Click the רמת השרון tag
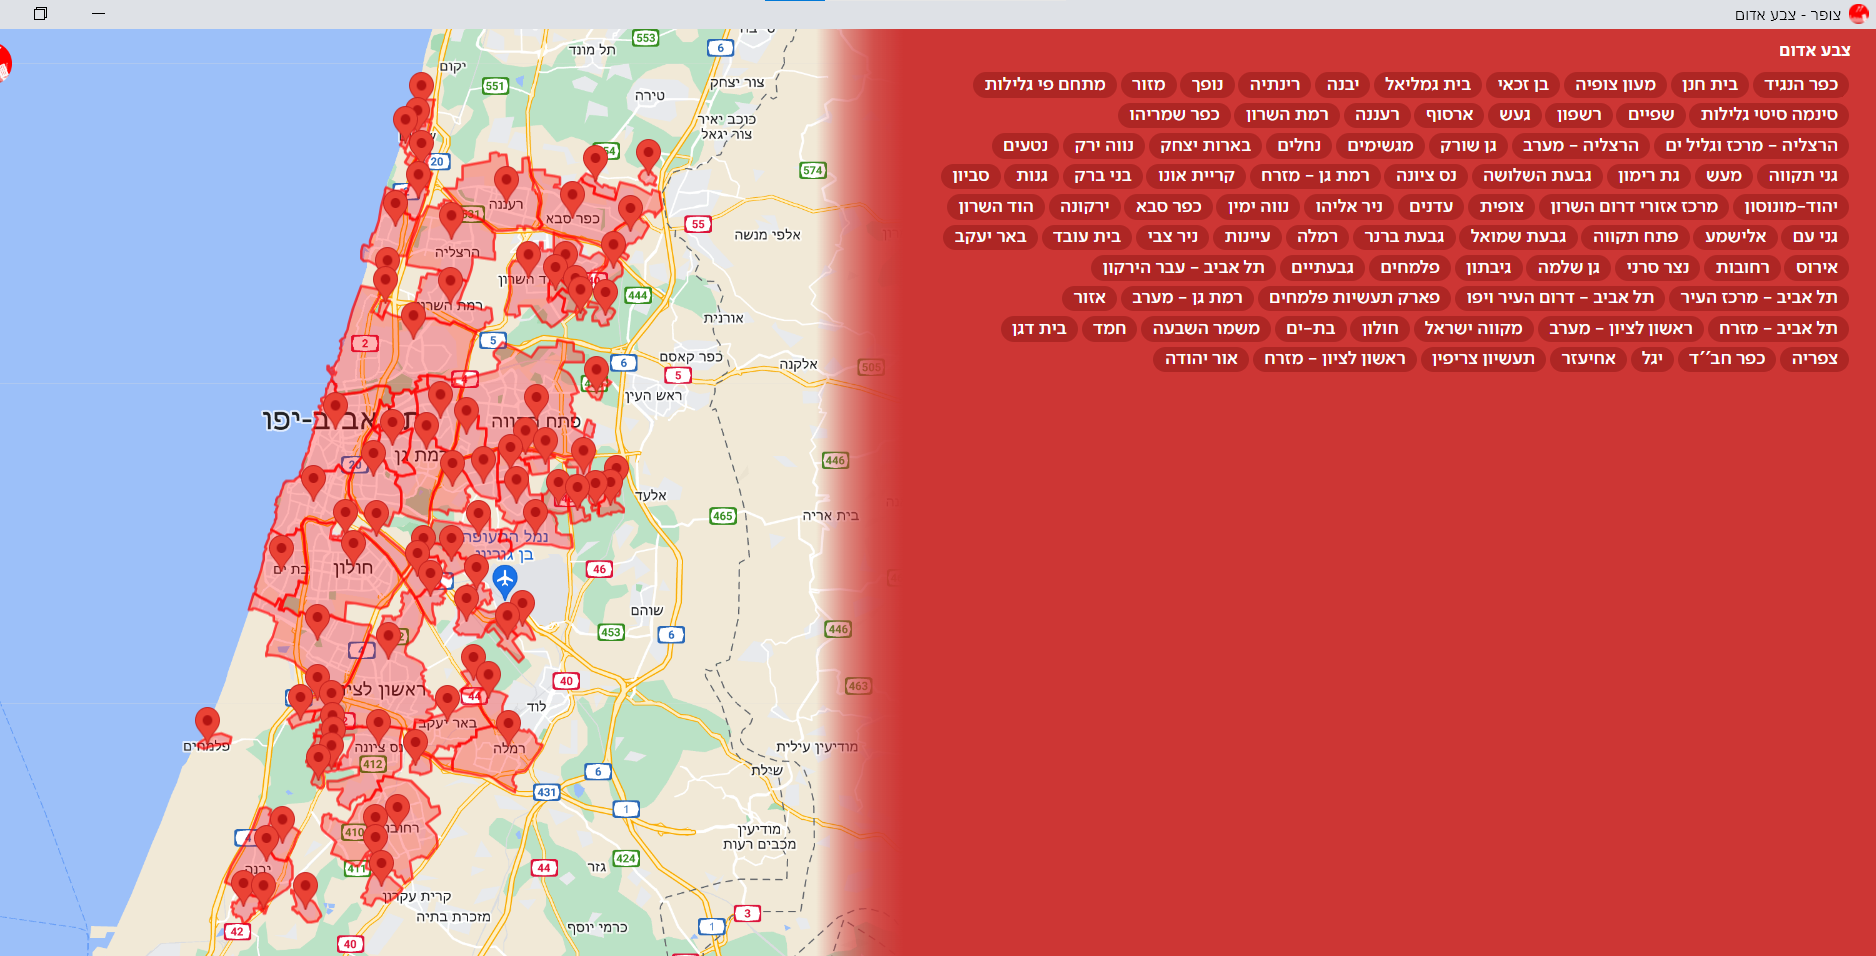 point(1287,115)
